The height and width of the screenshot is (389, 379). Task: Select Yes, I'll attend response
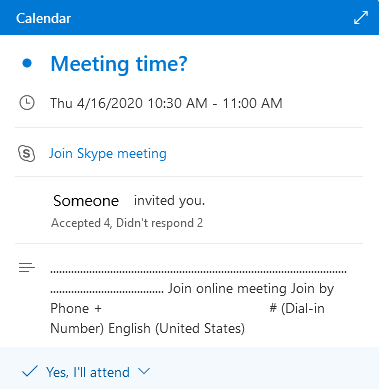click(x=88, y=372)
